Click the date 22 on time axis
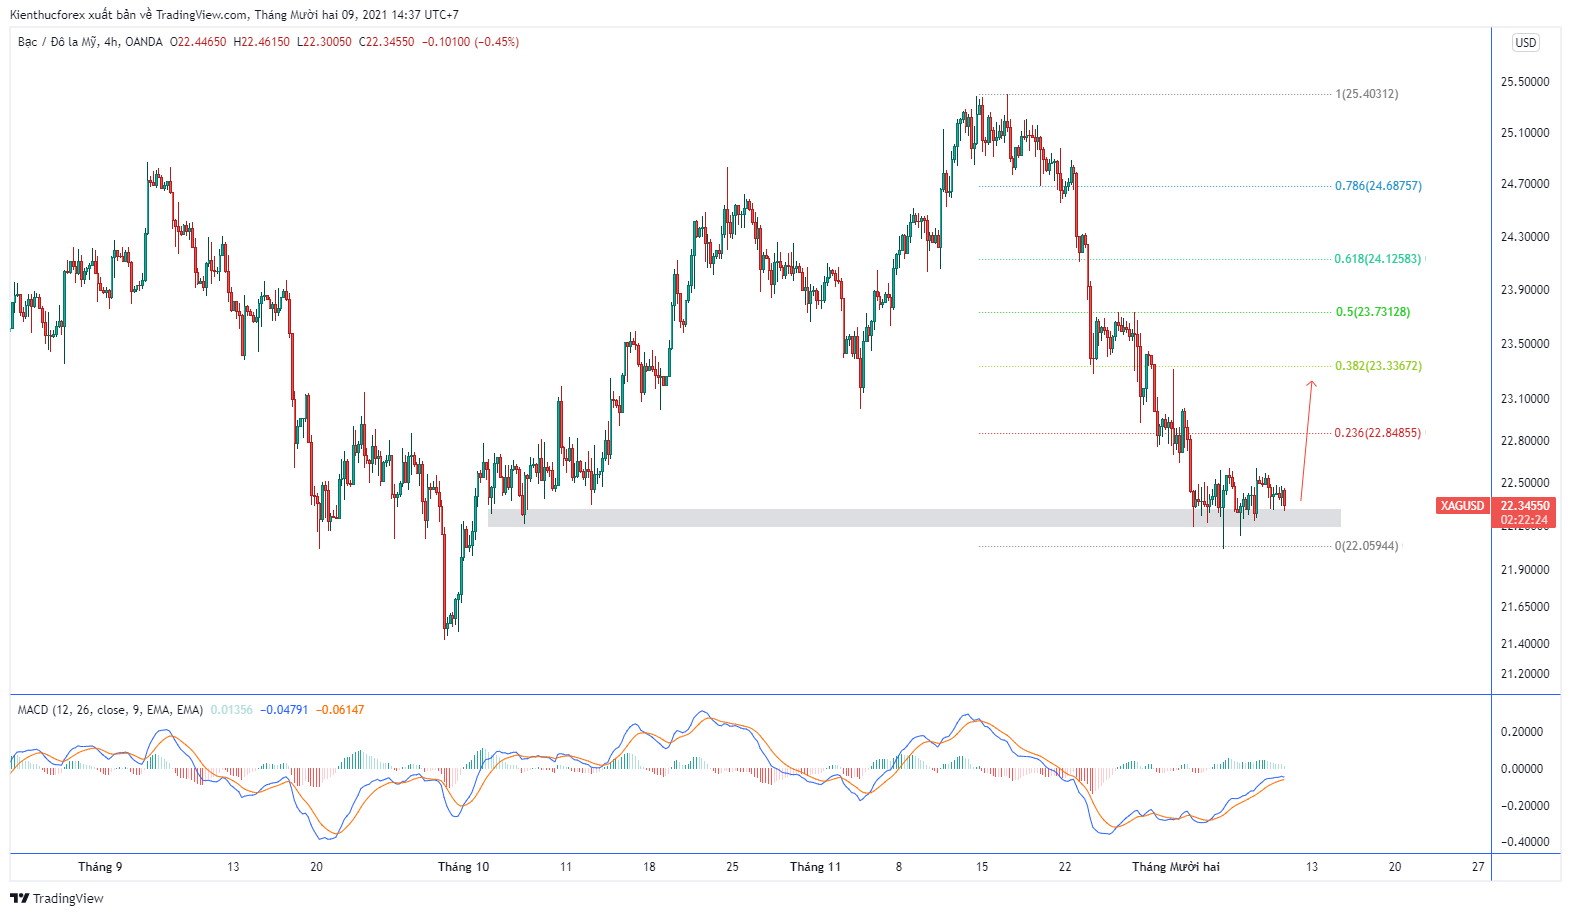Screen dimensions: 1571x916 (1065, 867)
